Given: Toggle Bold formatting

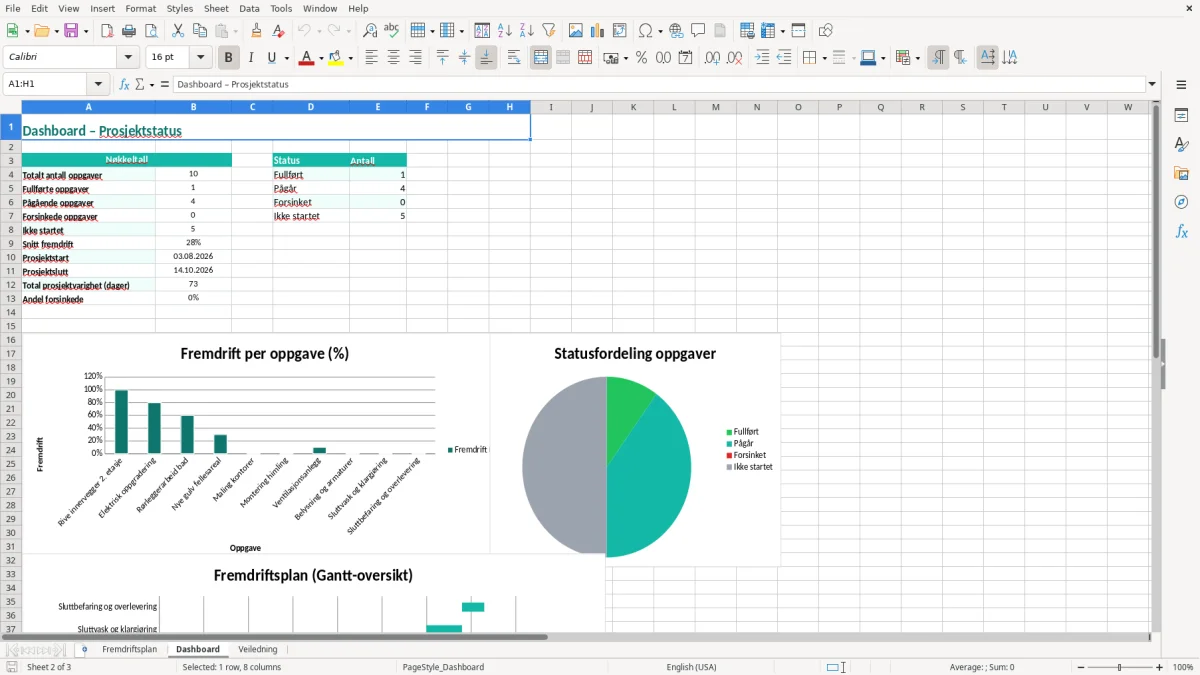Looking at the screenshot, I should tap(229, 58).
